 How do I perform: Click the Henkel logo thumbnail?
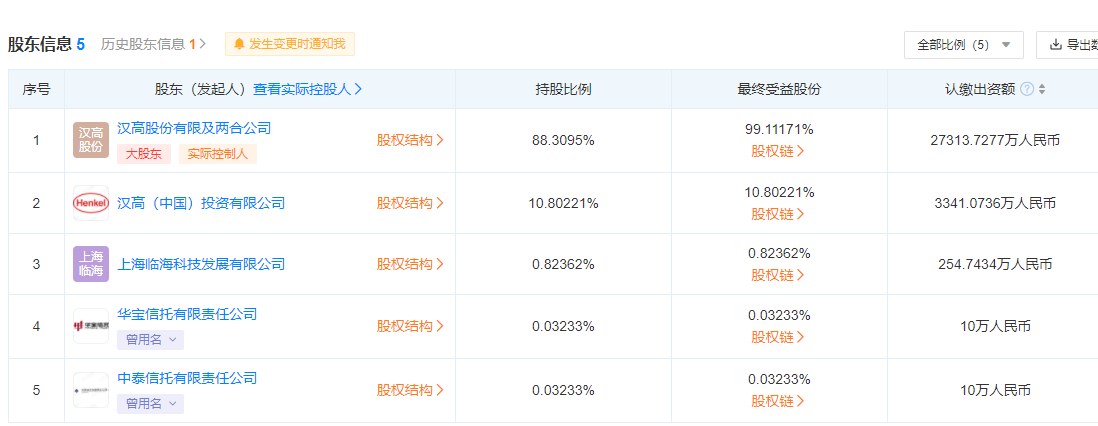click(x=91, y=203)
